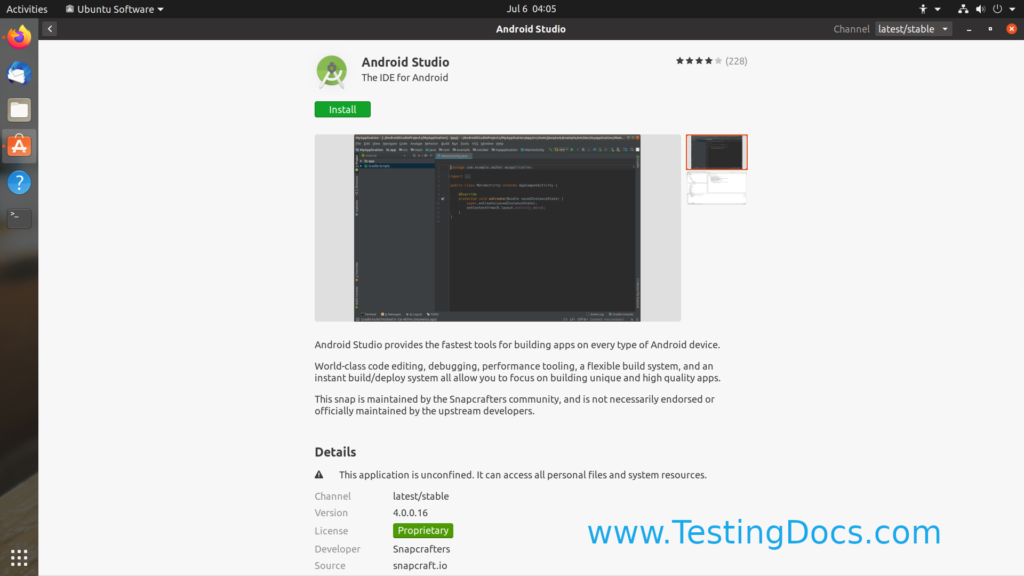Open the clock showing Jul 6 04:05

click(530, 8)
